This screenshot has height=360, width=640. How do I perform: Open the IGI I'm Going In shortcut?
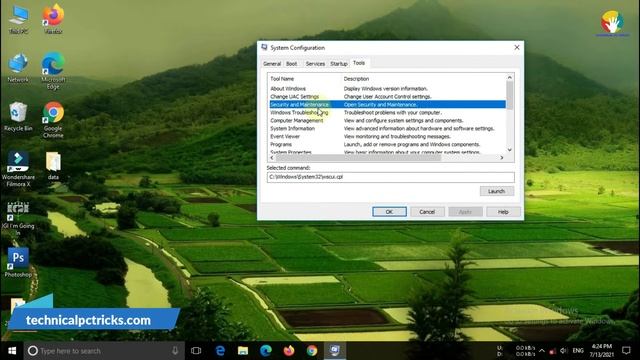coord(18,218)
